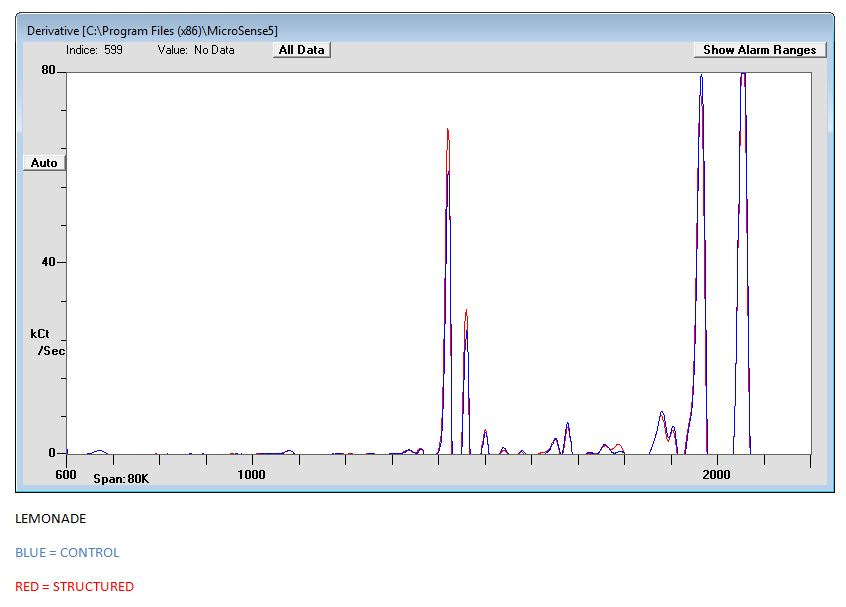The width and height of the screenshot is (846, 607).
Task: Click 'RED = STRUCTURED' legend text
Action: pos(74,586)
